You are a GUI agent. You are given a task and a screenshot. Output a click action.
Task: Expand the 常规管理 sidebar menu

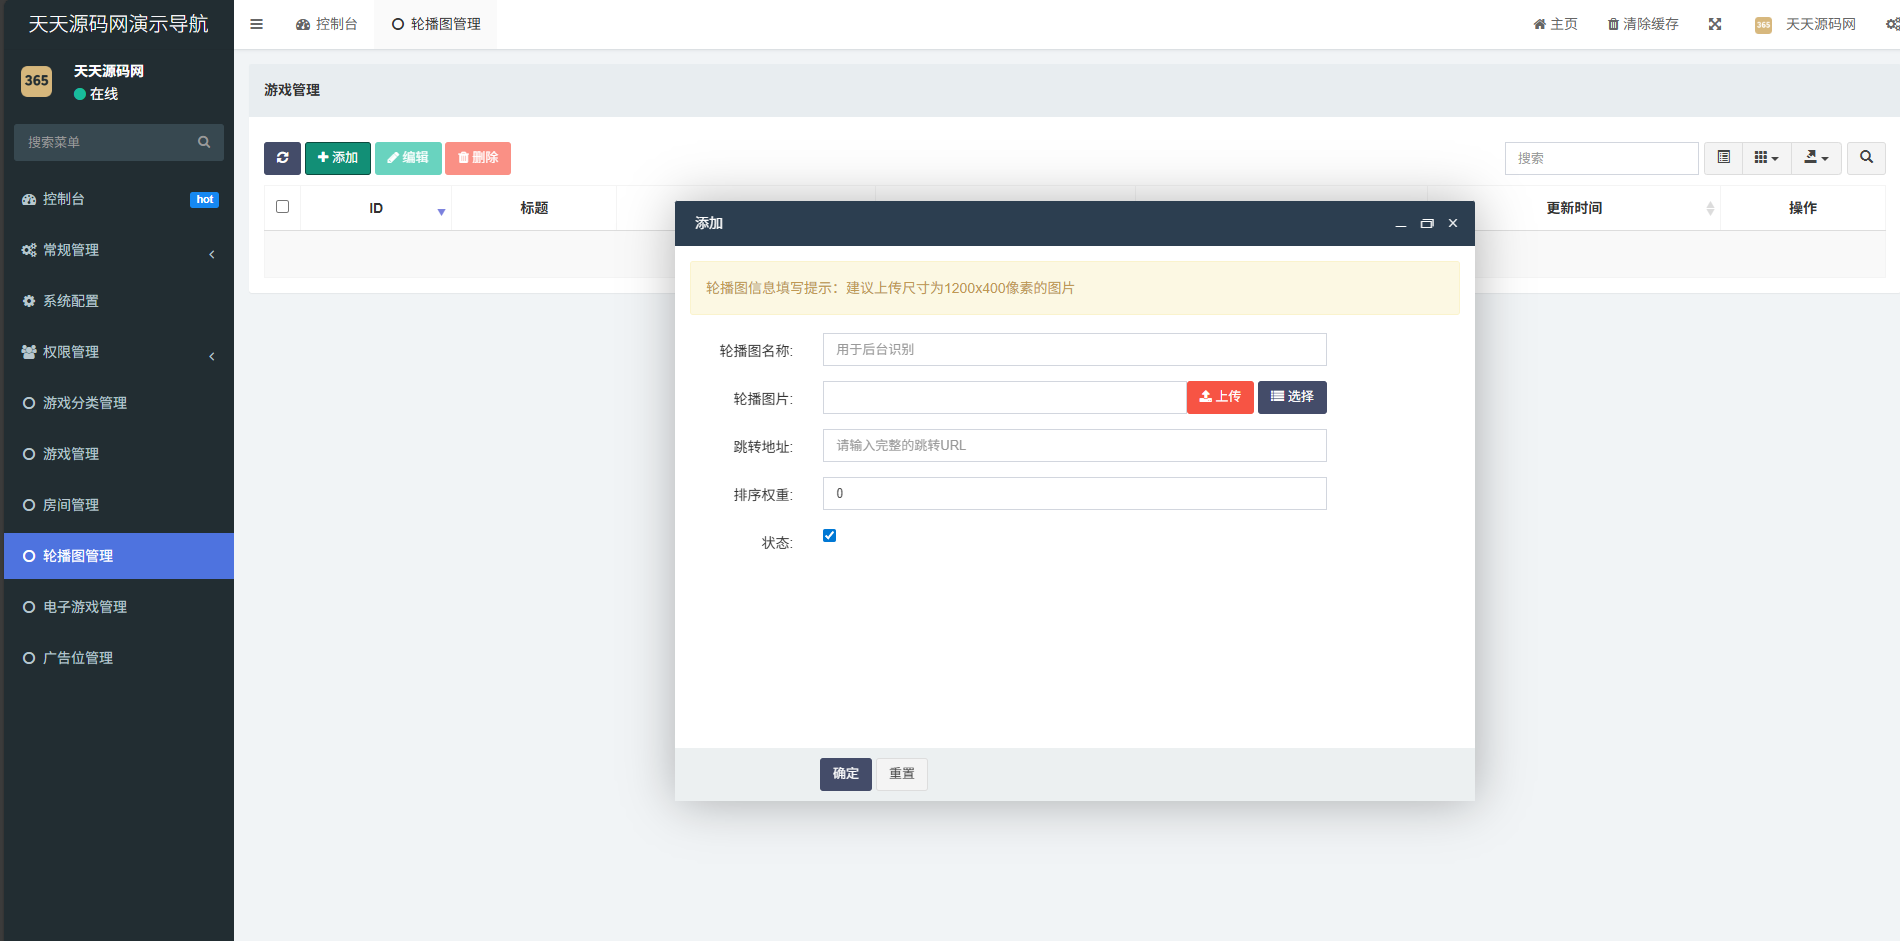118,250
